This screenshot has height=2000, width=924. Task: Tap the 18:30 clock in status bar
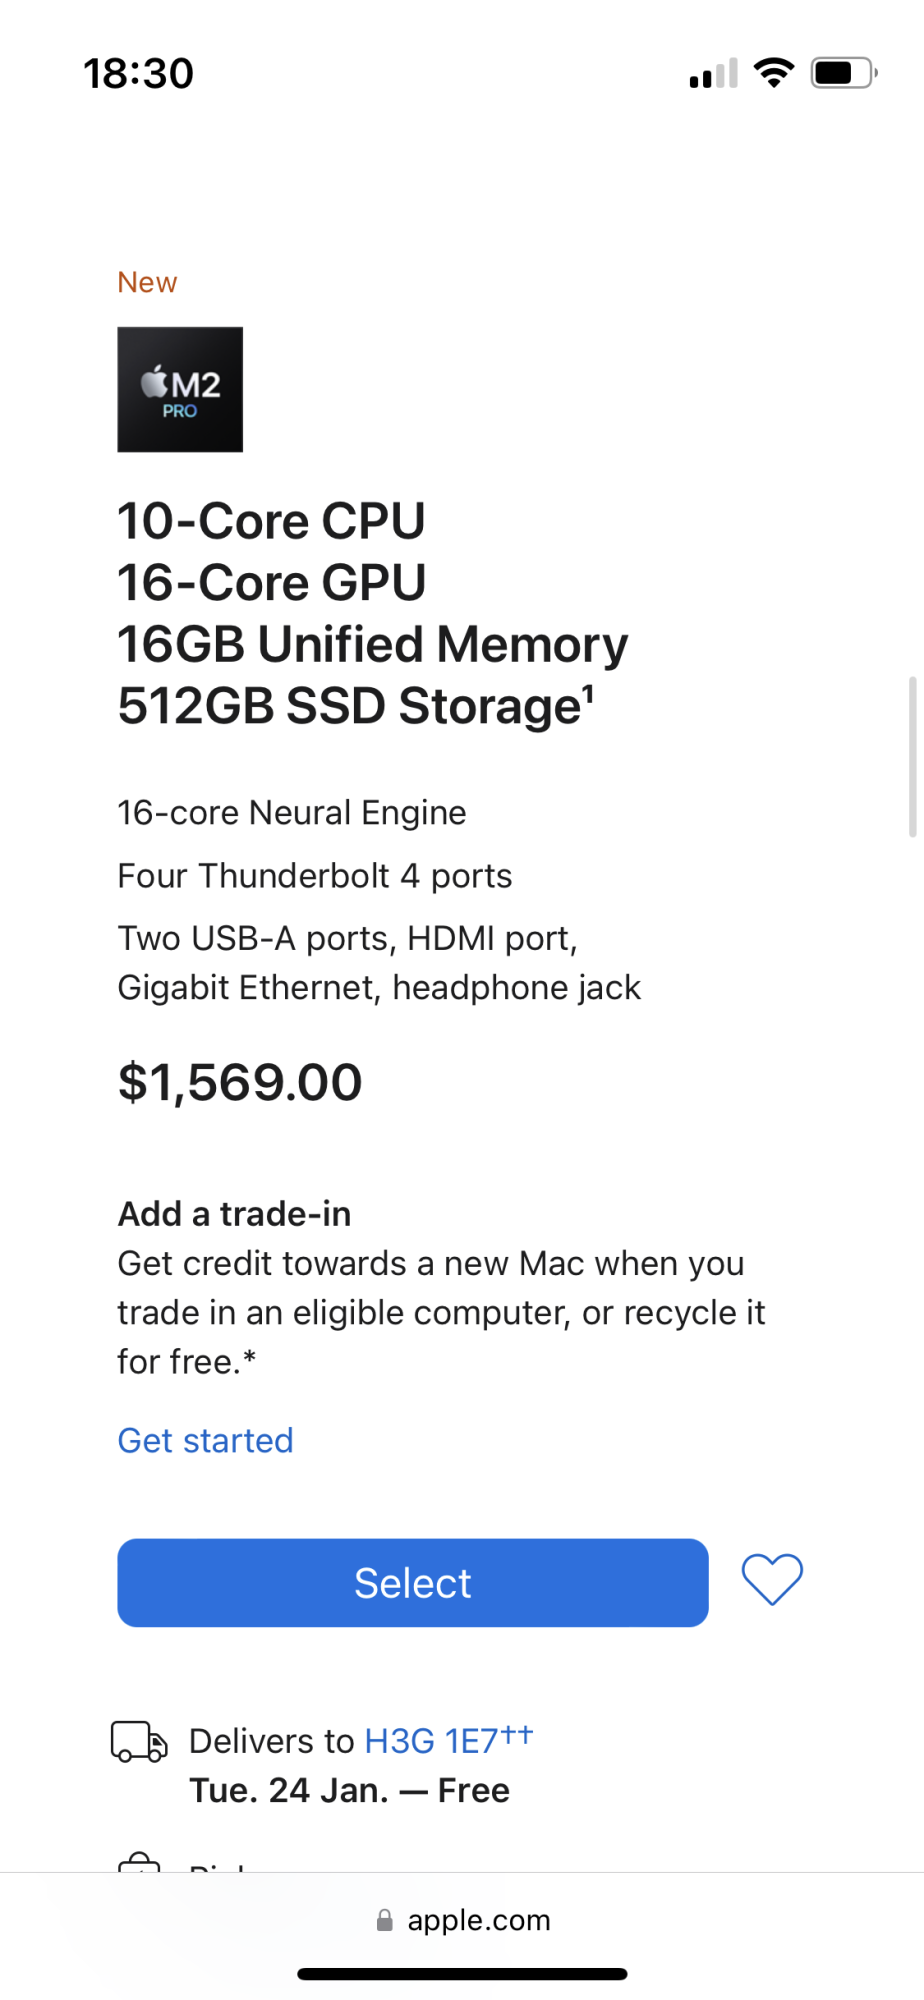pos(138,73)
